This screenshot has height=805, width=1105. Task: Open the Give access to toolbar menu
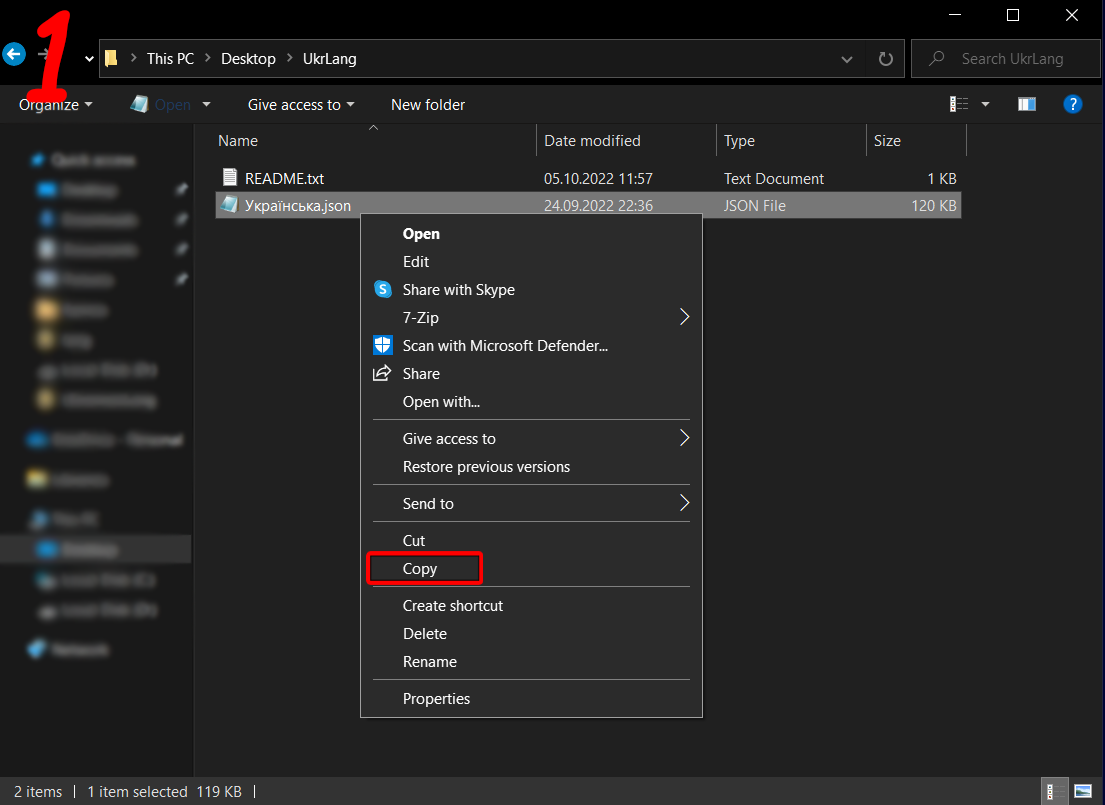click(300, 105)
